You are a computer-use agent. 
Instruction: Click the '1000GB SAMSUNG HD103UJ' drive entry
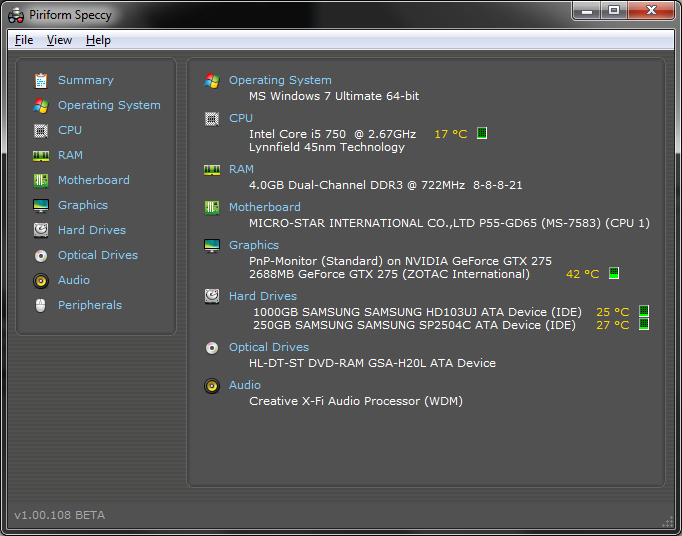coord(418,312)
